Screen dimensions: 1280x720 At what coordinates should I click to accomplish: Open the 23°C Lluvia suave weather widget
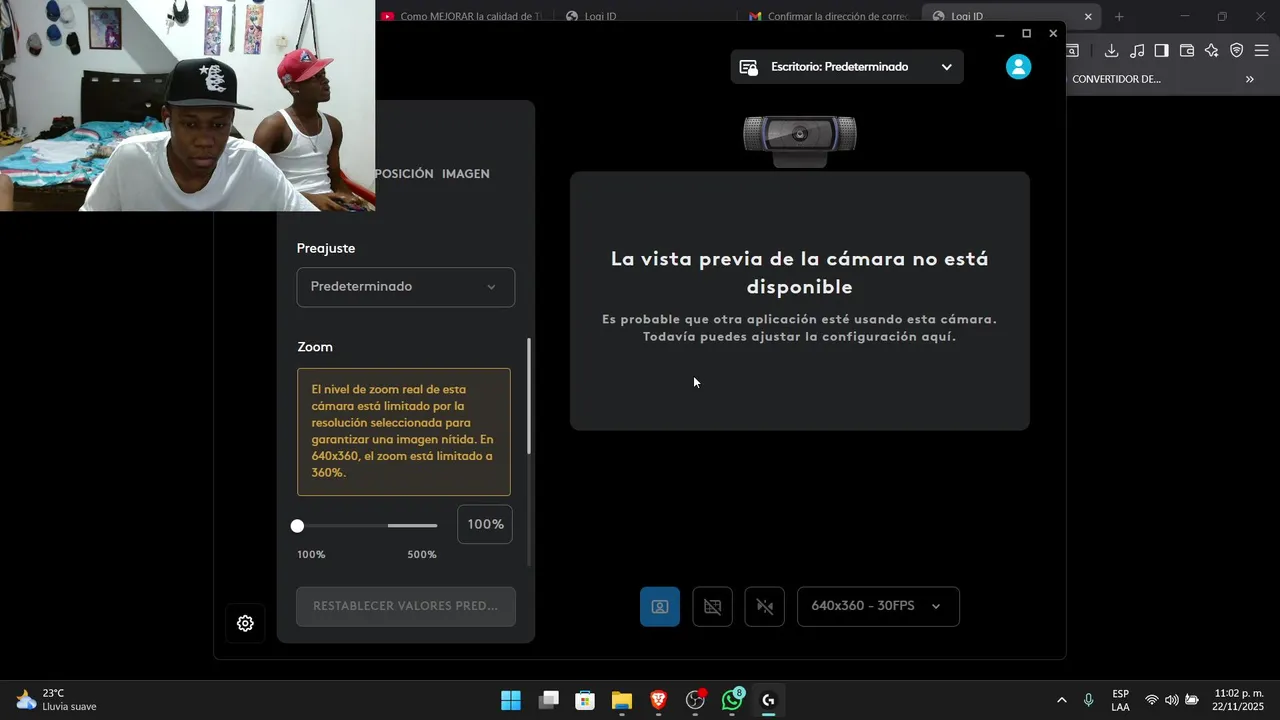click(x=57, y=700)
